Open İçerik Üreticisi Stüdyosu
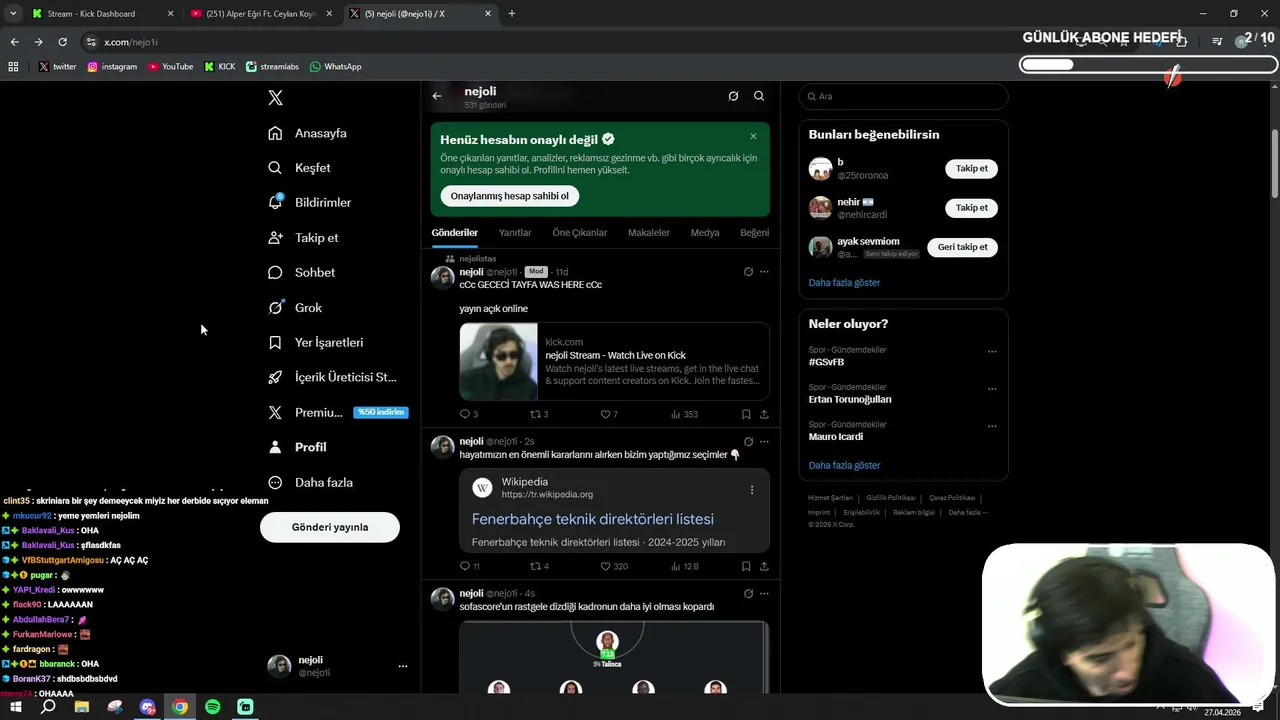 coord(332,377)
